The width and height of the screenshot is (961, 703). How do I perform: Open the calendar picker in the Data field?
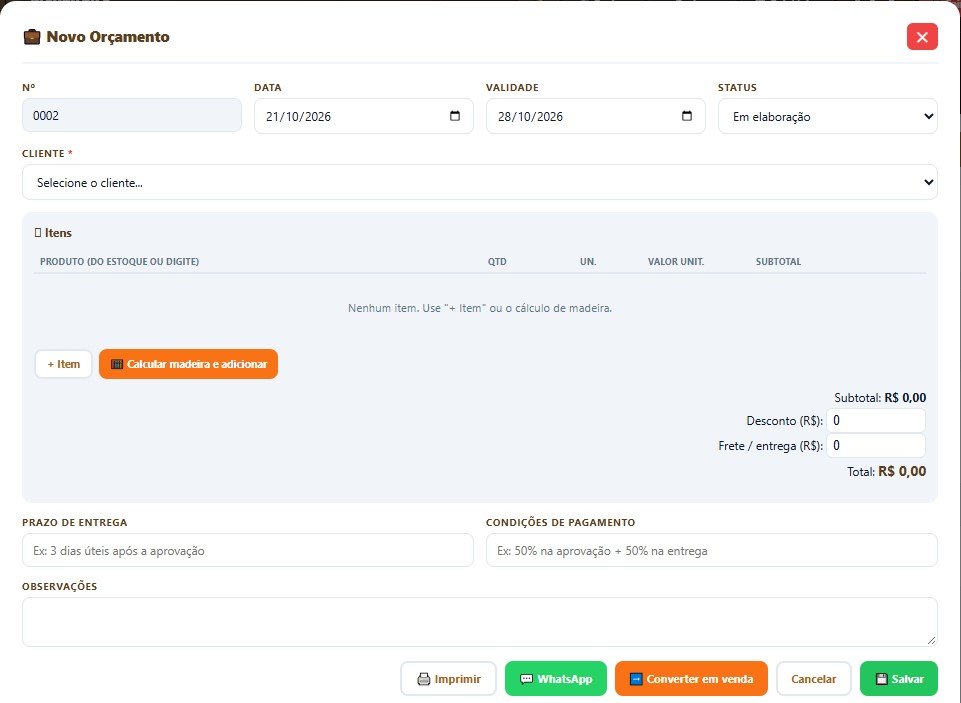coord(455,116)
